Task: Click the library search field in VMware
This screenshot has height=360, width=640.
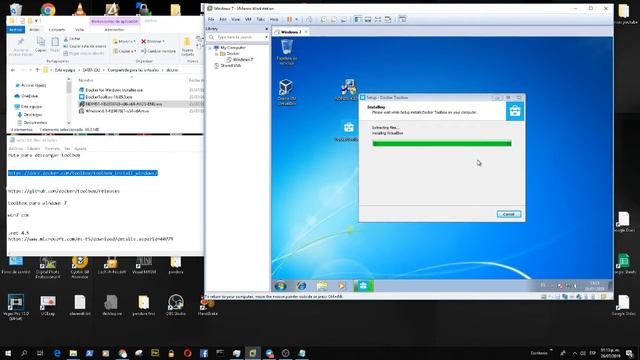Action: (238, 37)
